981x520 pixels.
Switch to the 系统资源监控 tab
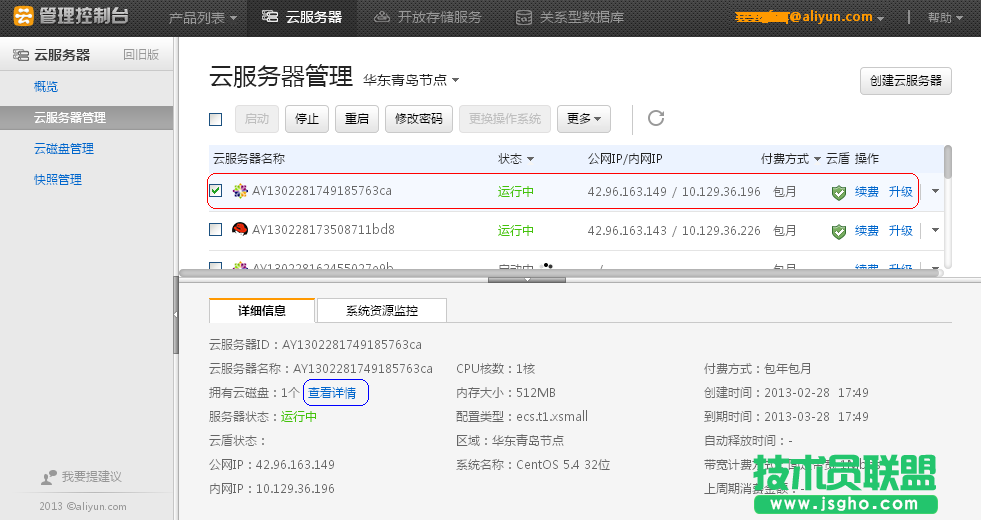click(382, 310)
